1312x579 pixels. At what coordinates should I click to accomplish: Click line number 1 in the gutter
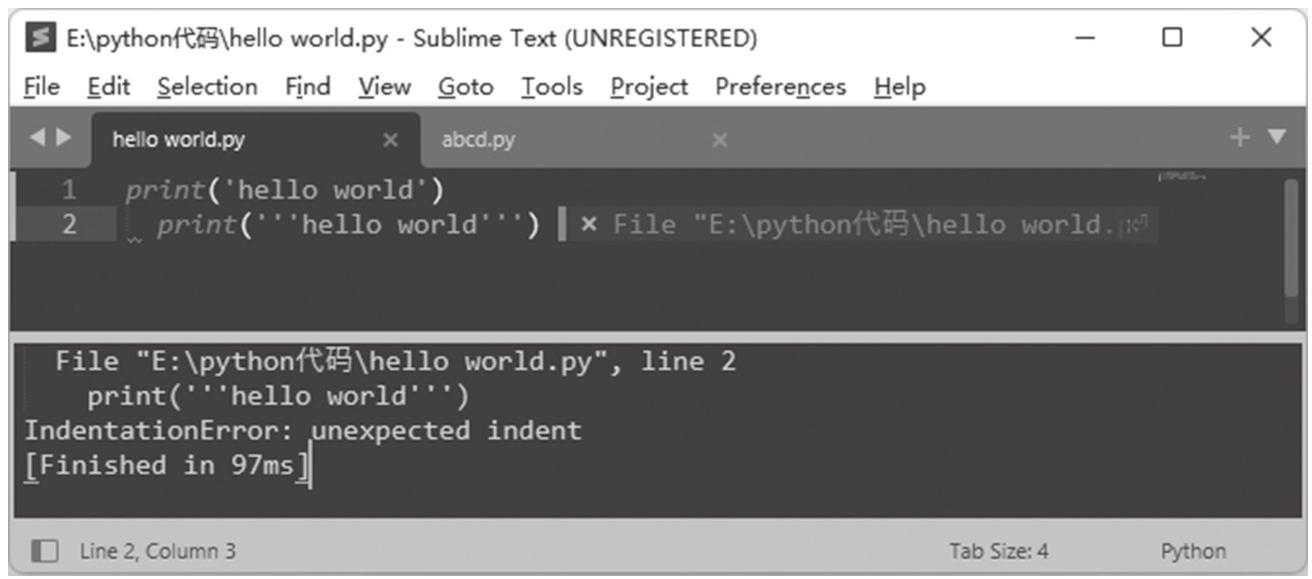tap(68, 190)
